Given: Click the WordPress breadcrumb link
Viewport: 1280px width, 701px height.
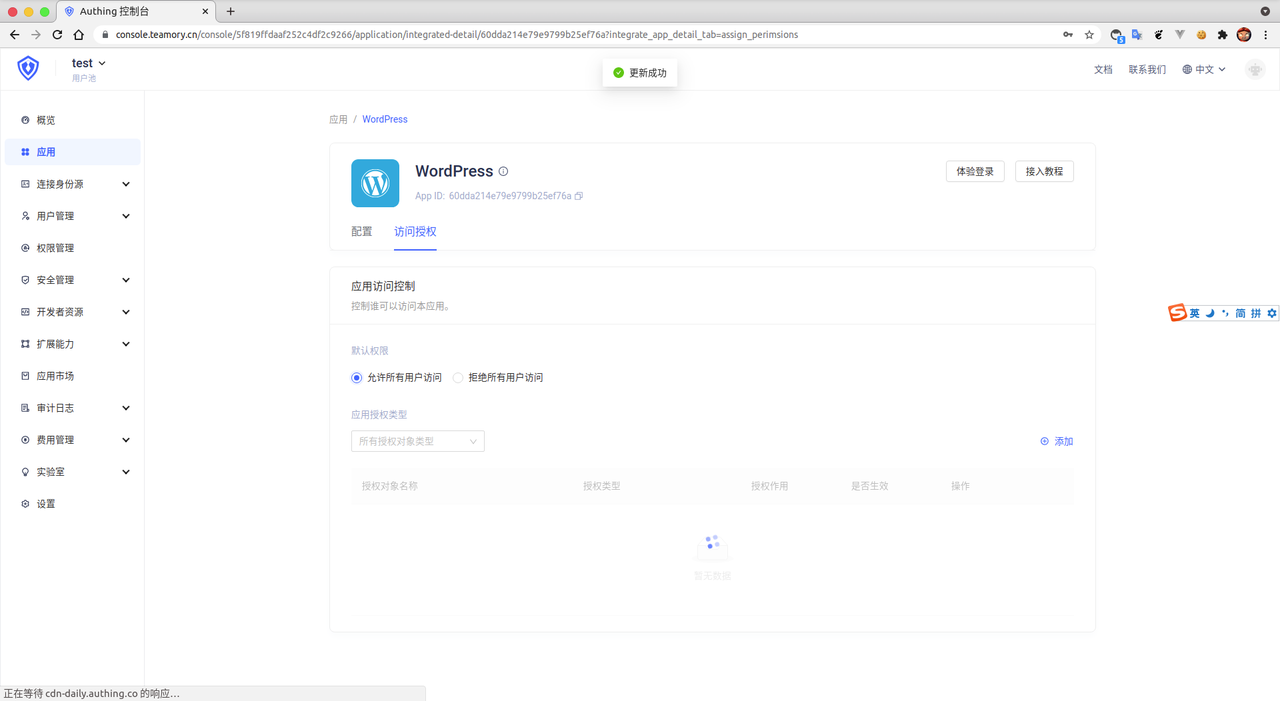Looking at the screenshot, I should coord(385,119).
